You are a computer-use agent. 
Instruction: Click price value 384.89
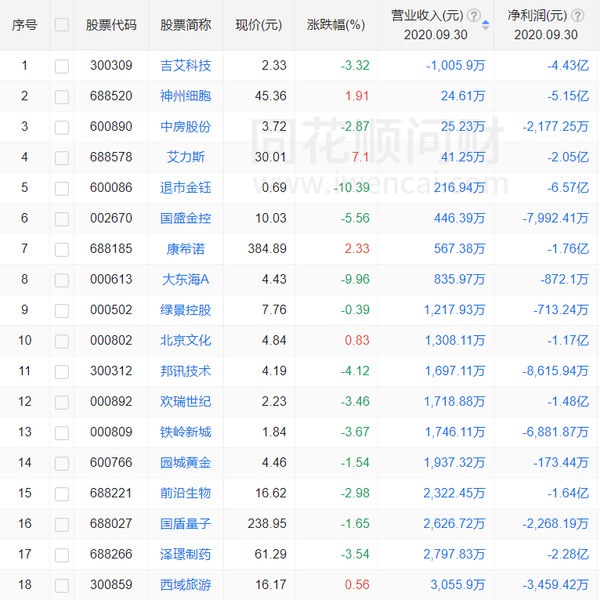click(267, 249)
